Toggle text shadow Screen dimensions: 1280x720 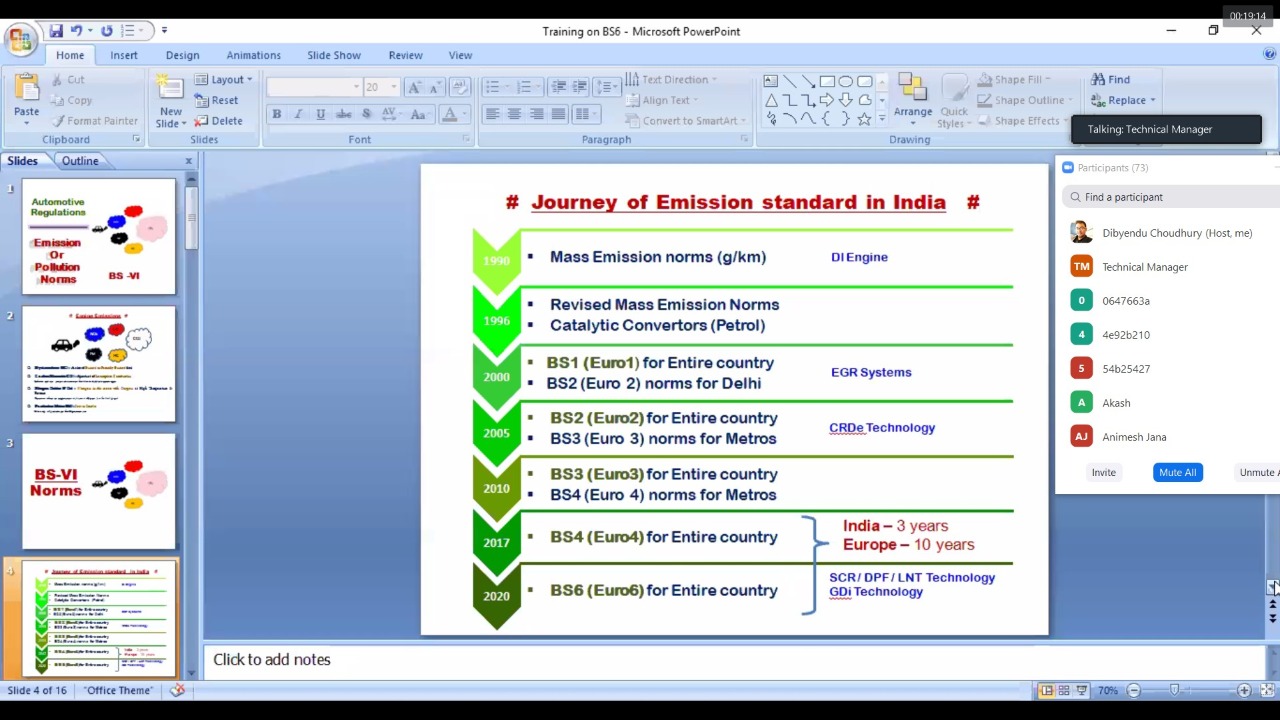(366, 114)
